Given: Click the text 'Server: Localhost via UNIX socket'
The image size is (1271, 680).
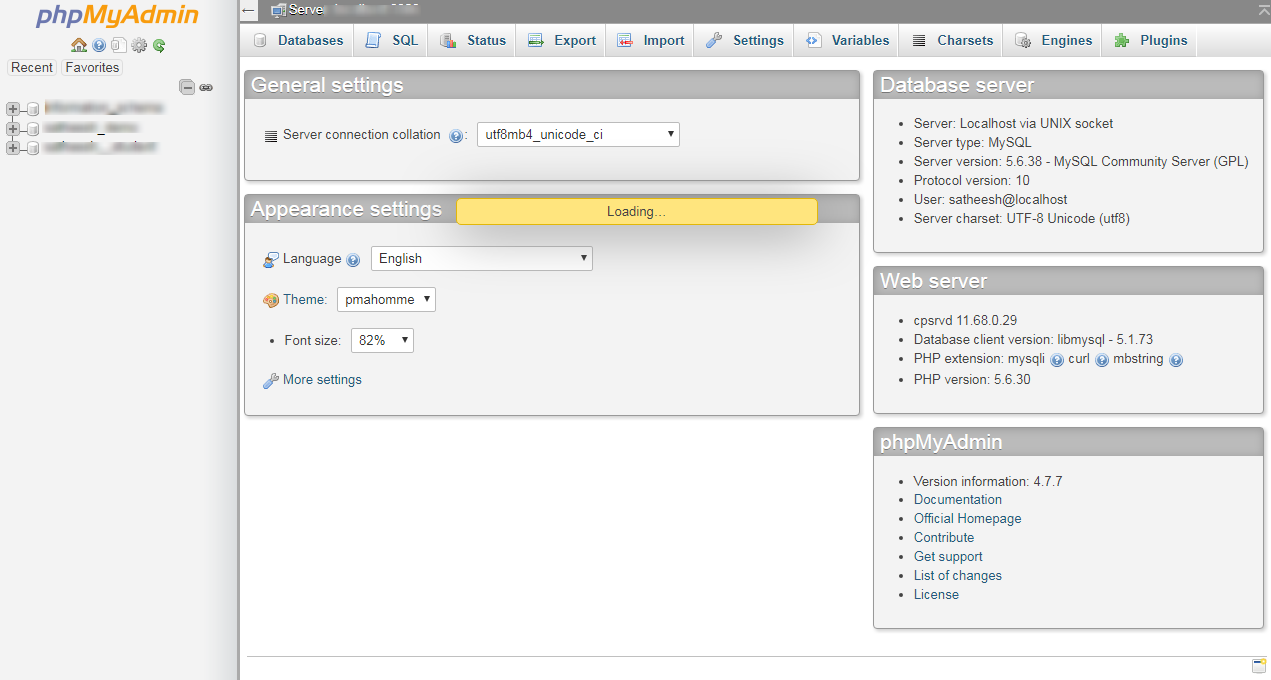Looking at the screenshot, I should tap(1013, 124).
